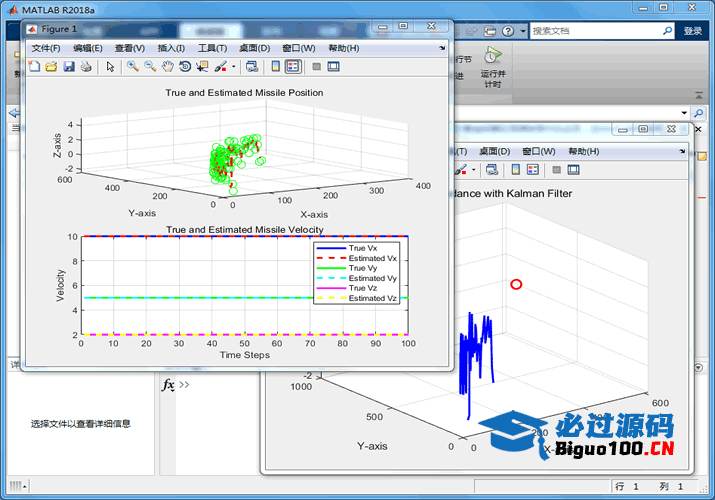Activate Zoom In tool in Figure 1
715x500 pixels.
[133, 67]
